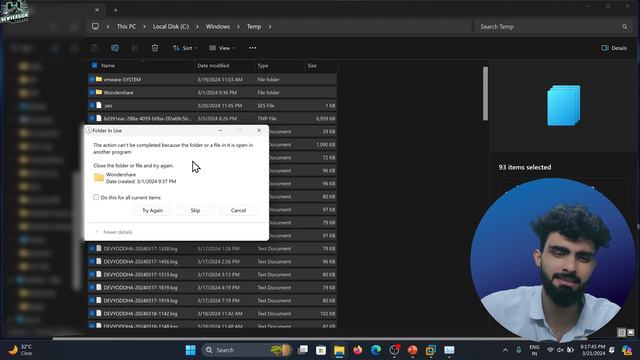Click Try Again in Folder In Use dialog

click(152, 210)
